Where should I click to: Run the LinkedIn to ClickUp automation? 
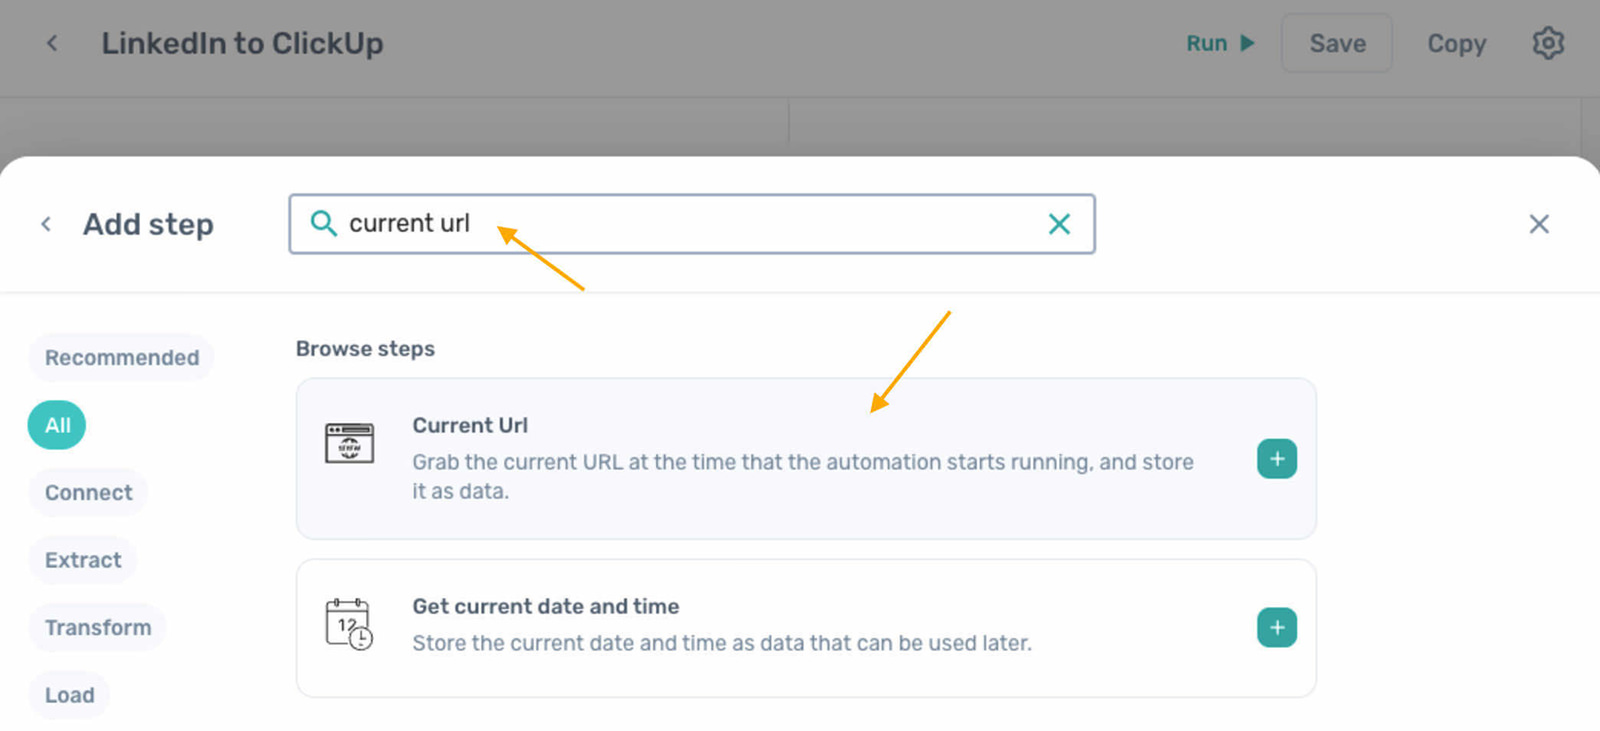[x=1220, y=43]
